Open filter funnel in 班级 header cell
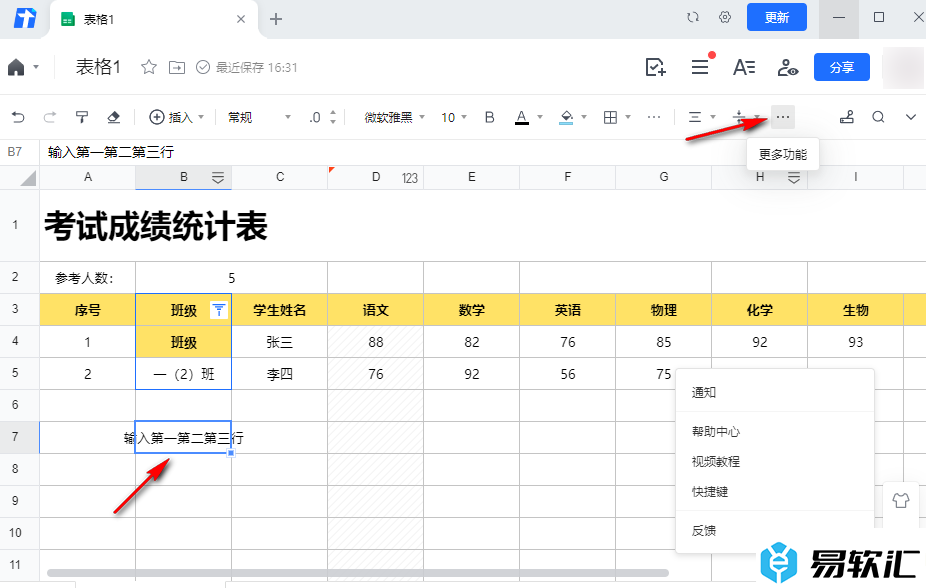926x588 pixels. [219, 310]
